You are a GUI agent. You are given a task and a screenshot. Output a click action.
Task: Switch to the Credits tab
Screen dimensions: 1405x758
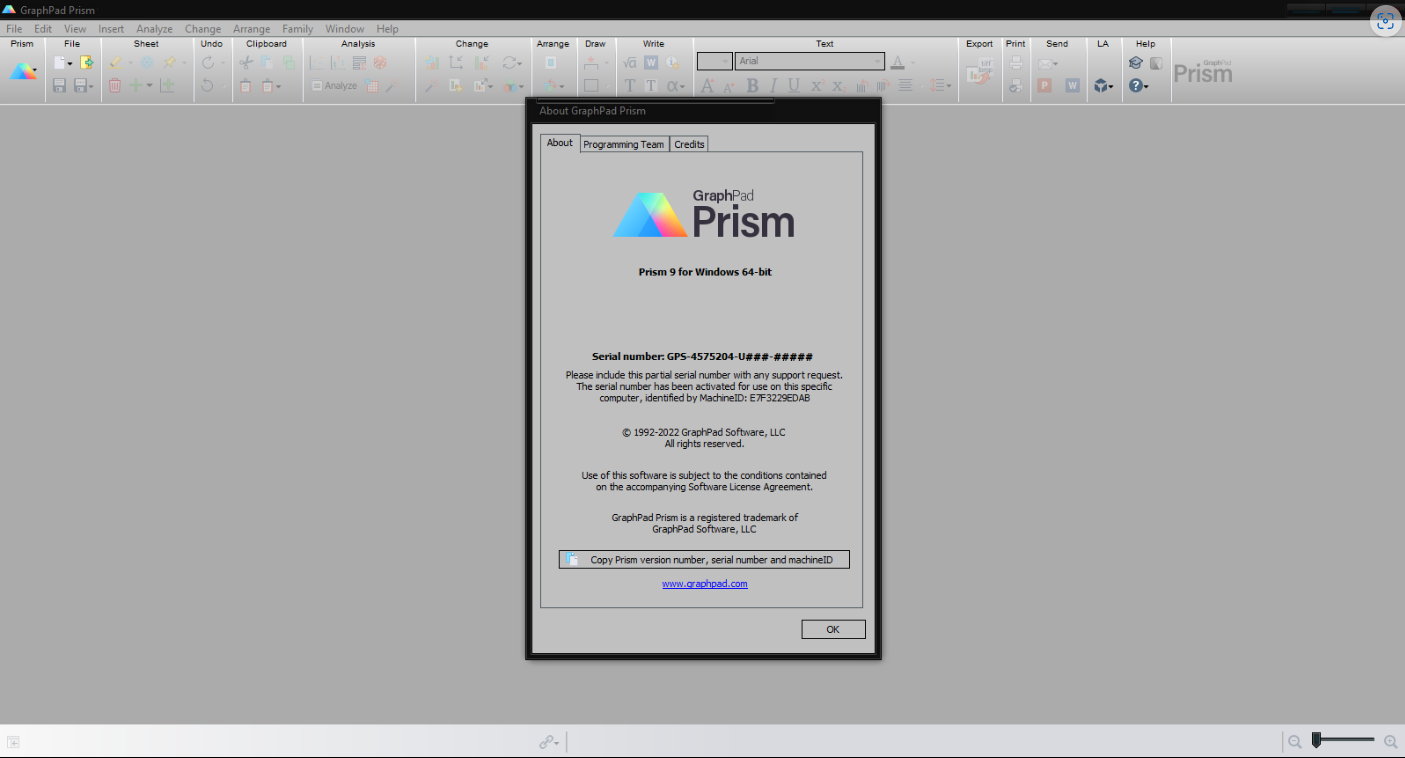point(689,144)
